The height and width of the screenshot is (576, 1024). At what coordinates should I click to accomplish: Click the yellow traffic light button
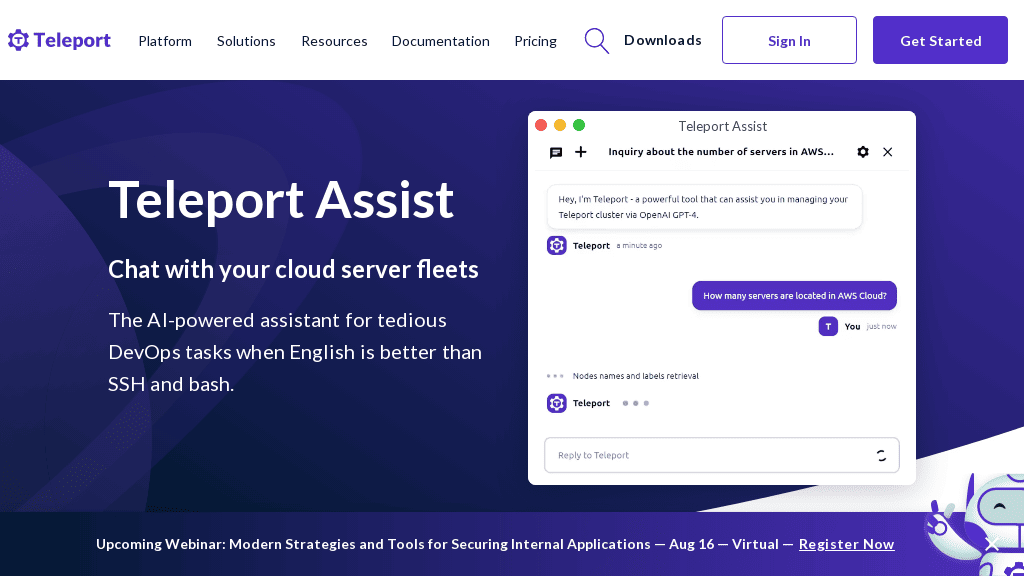point(560,125)
